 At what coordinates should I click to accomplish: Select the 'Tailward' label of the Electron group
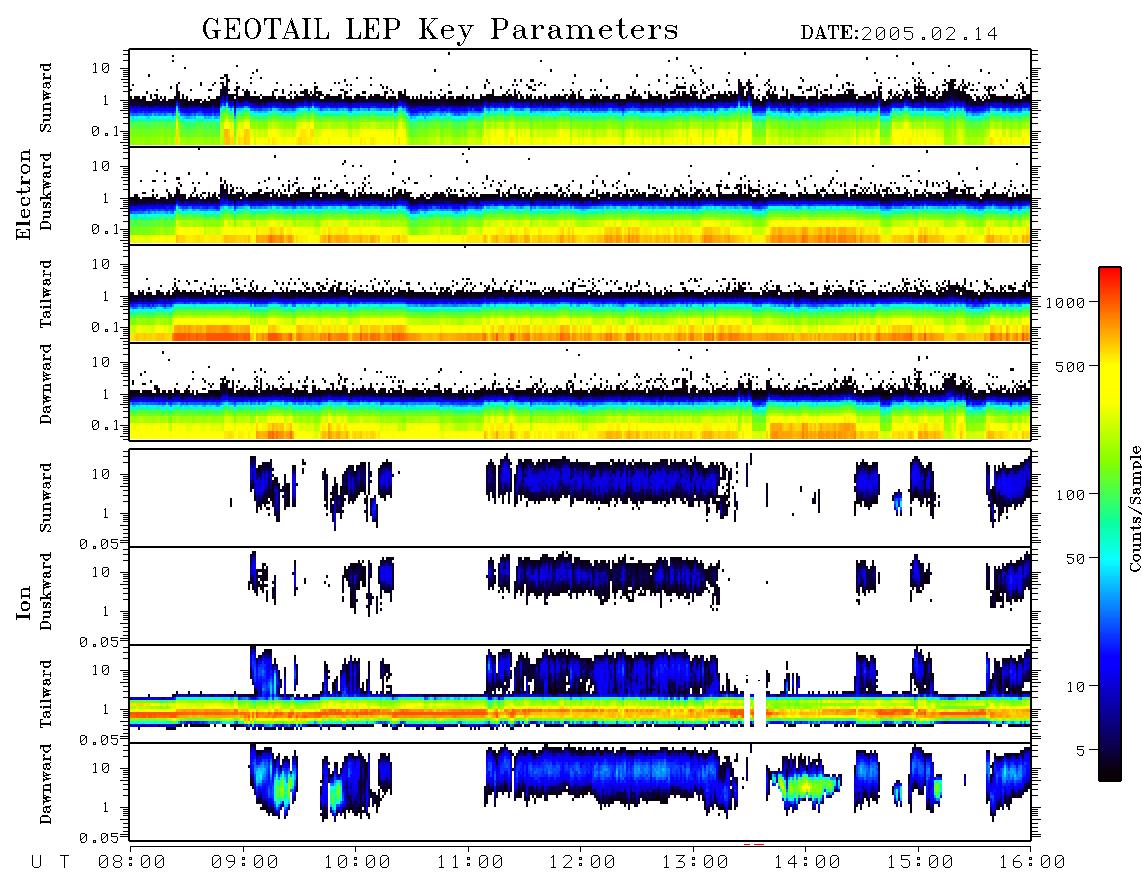click(x=46, y=294)
